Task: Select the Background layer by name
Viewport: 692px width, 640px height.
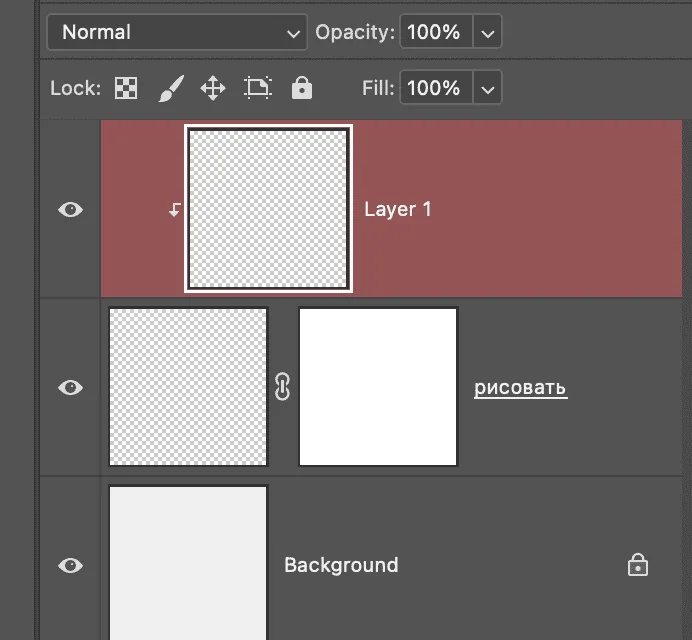Action: click(x=341, y=565)
